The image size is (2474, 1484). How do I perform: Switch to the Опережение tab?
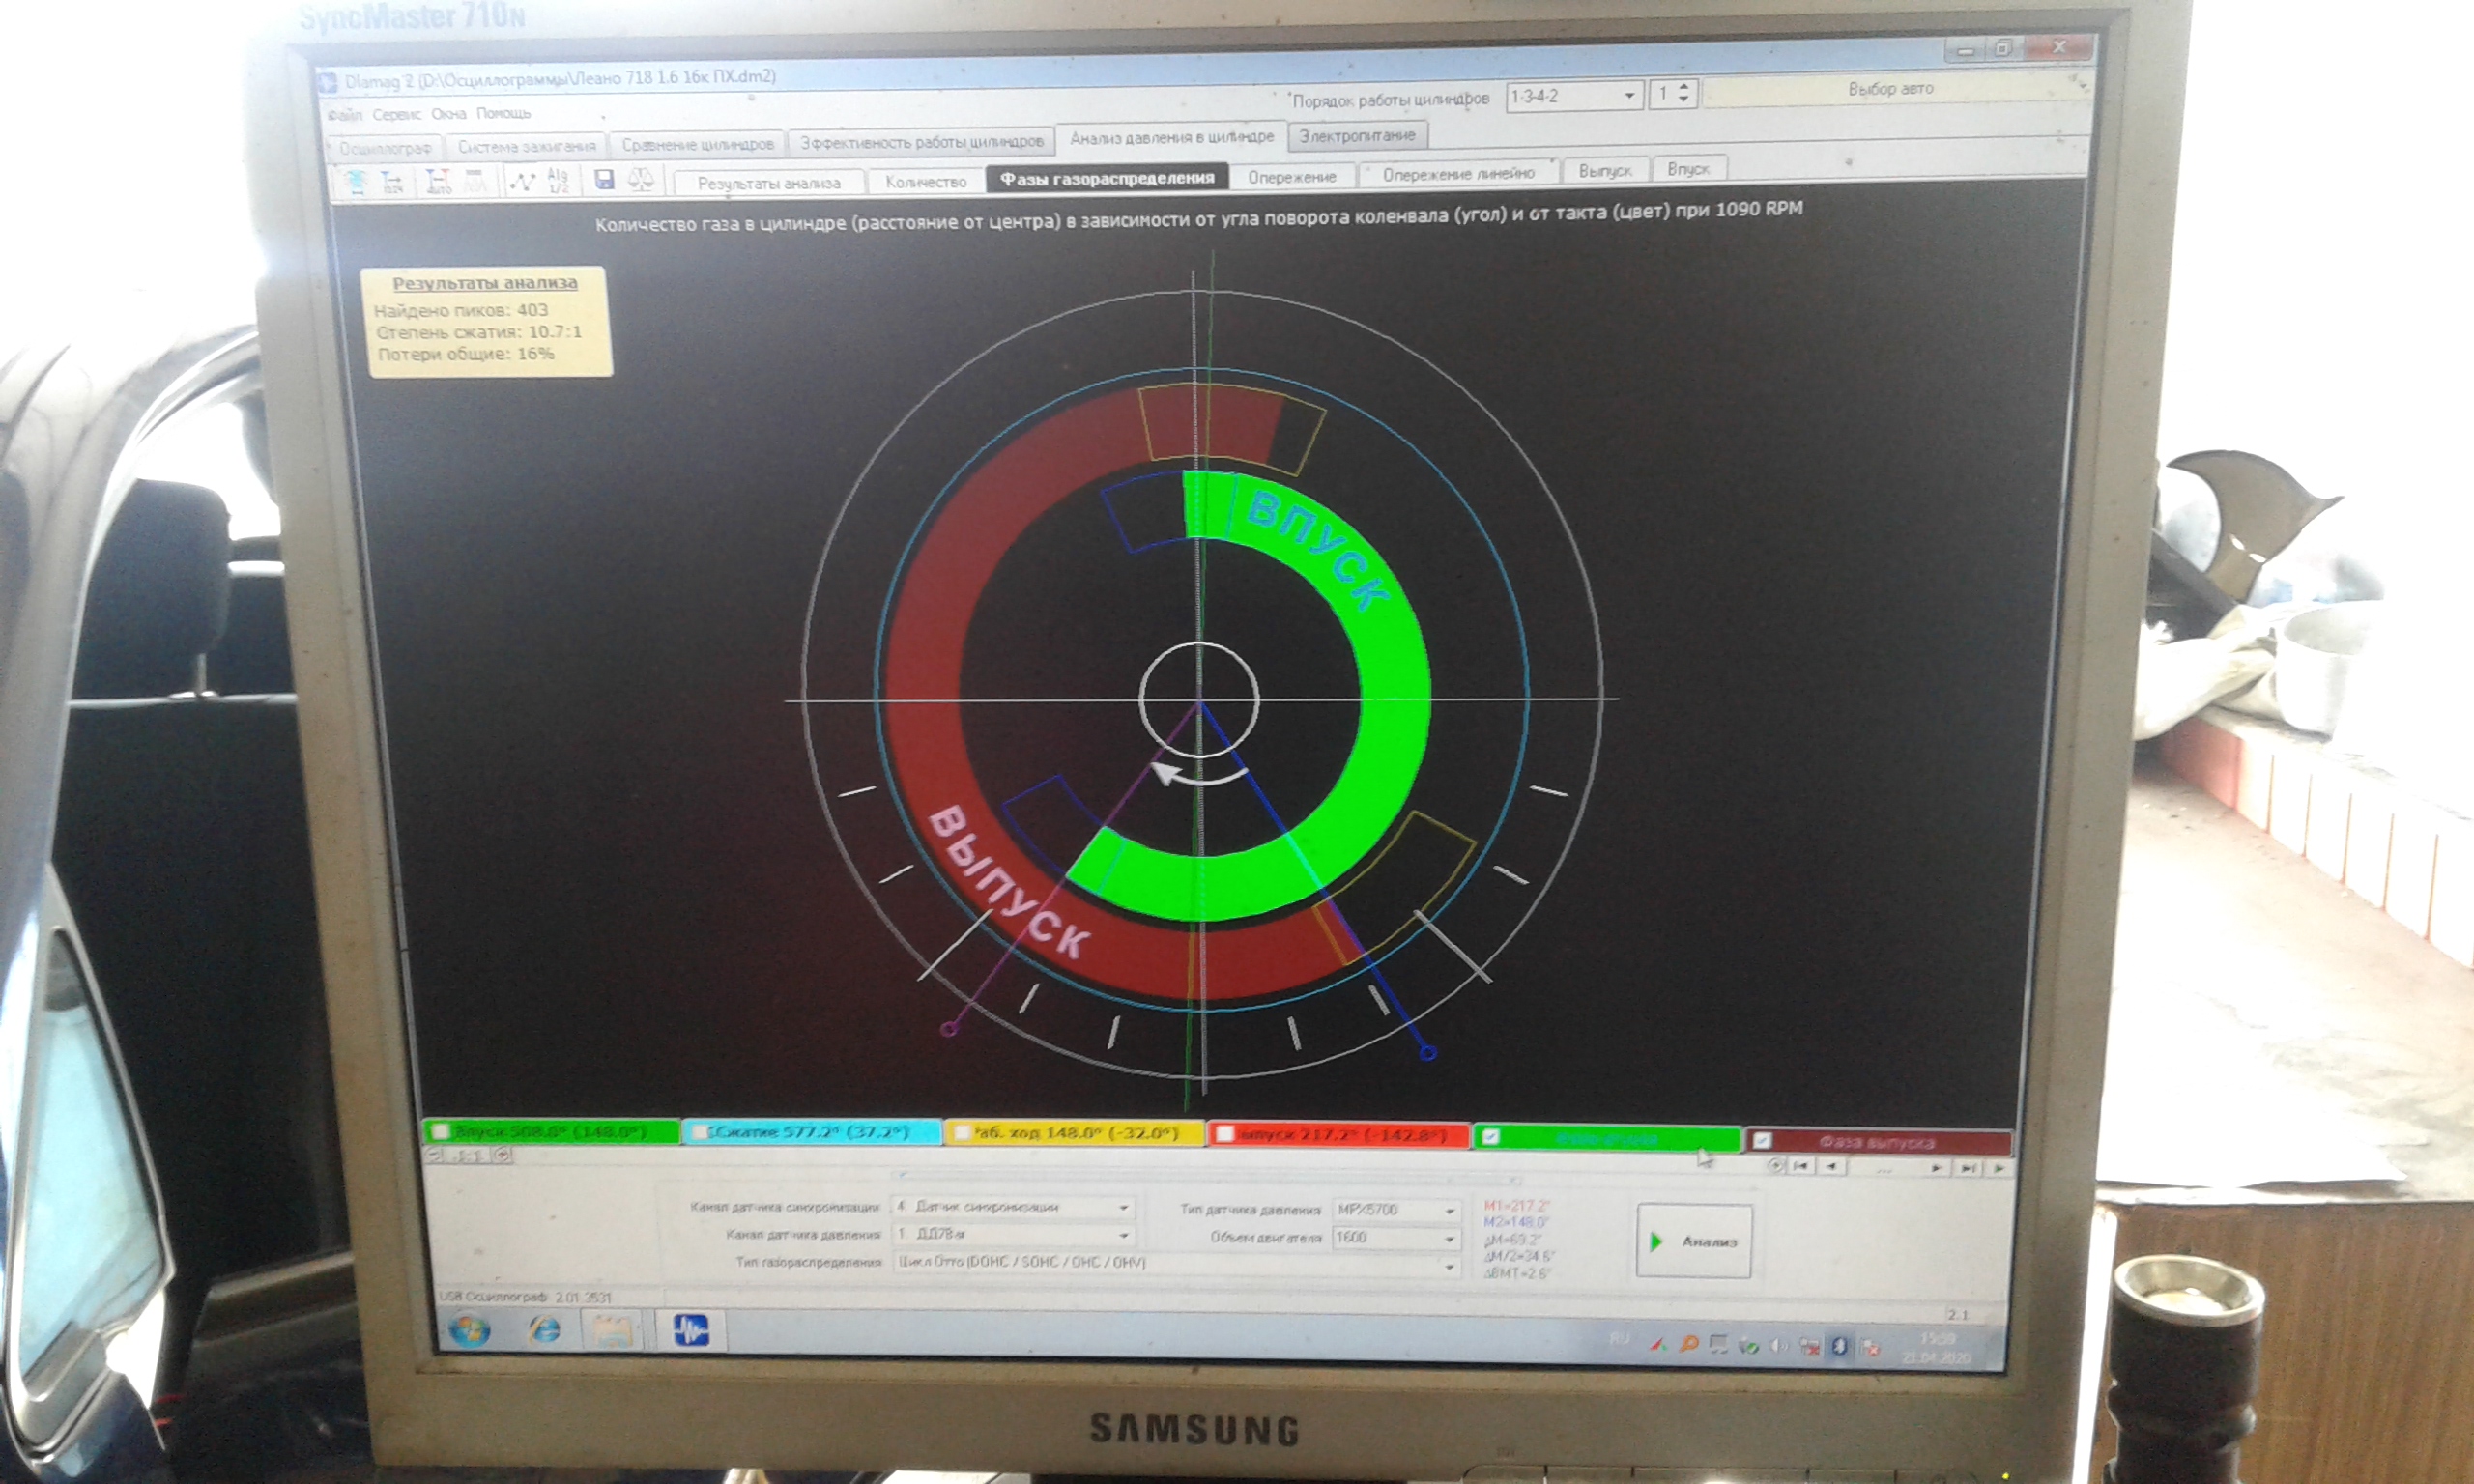click(1291, 177)
